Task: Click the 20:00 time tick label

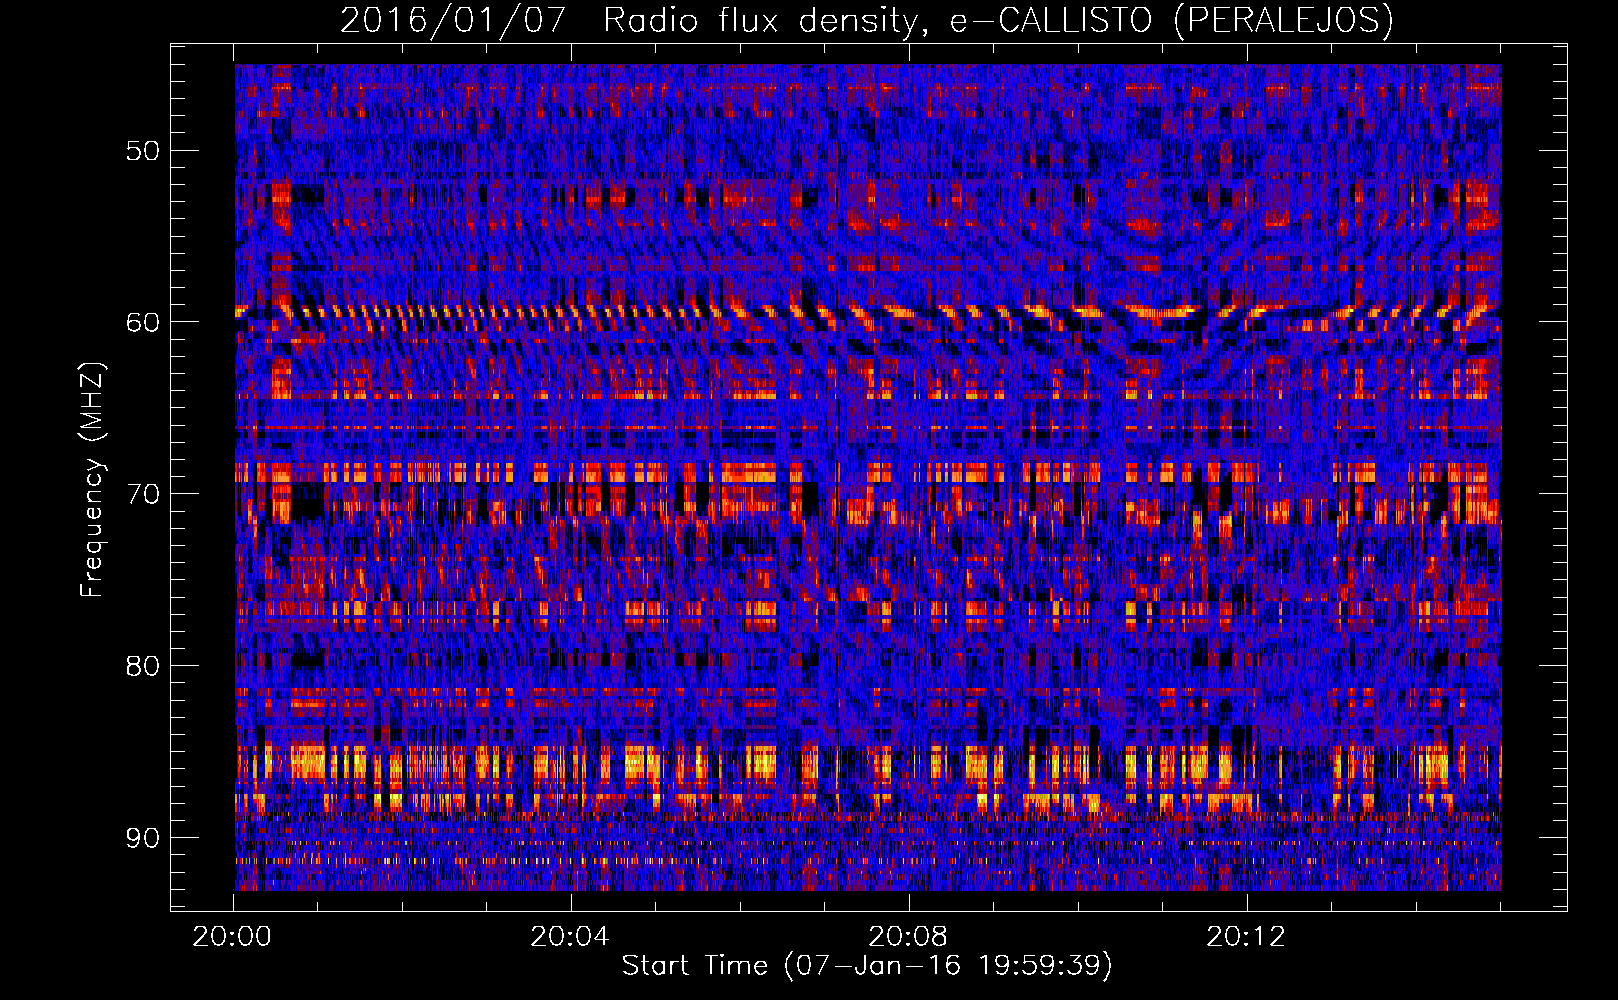Action: pyautogui.click(x=232, y=936)
